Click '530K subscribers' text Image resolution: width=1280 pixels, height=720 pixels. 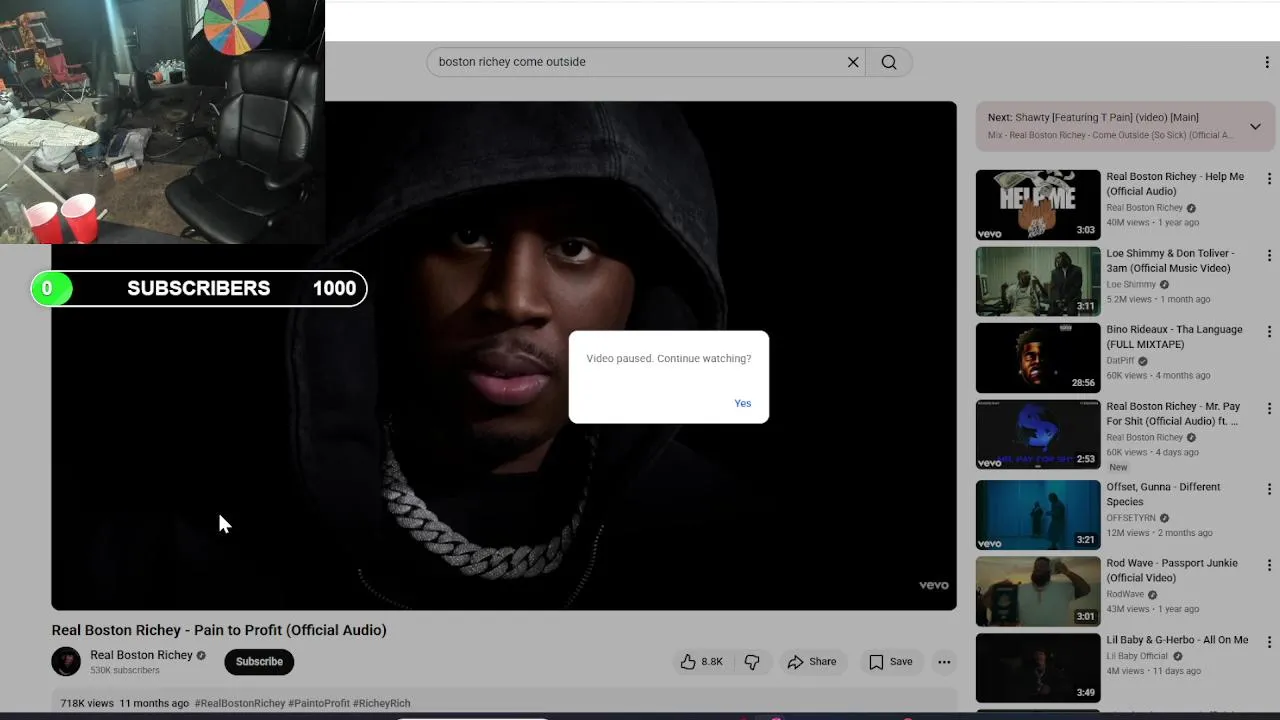[125, 670]
